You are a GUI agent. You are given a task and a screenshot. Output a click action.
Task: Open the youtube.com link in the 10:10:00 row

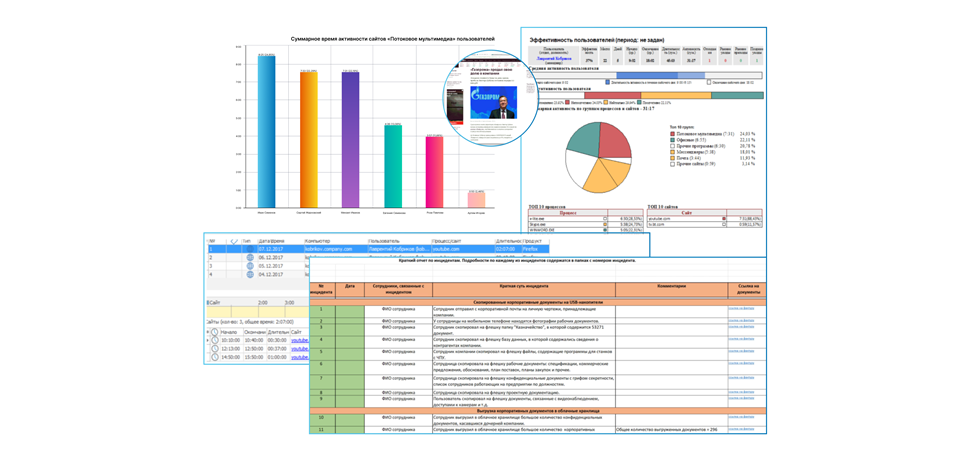tap(300, 340)
